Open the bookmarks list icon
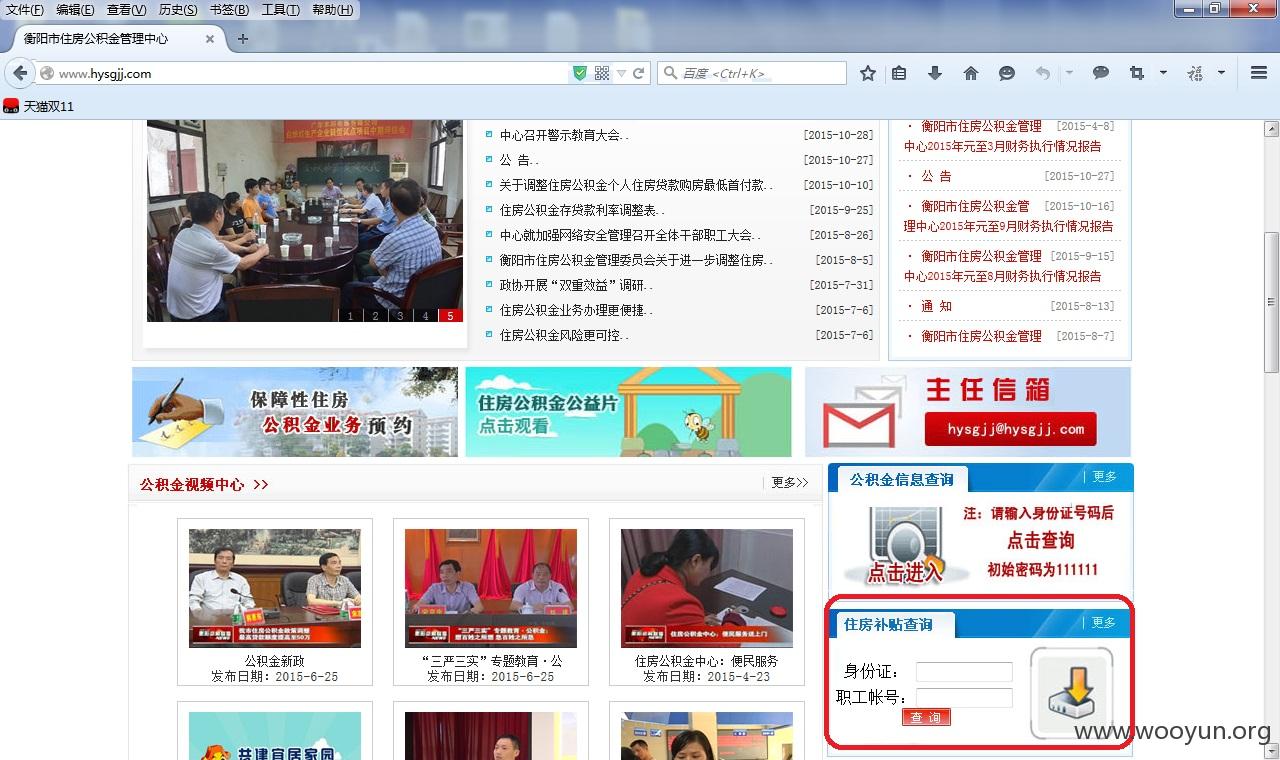The height and width of the screenshot is (760, 1280). click(899, 73)
